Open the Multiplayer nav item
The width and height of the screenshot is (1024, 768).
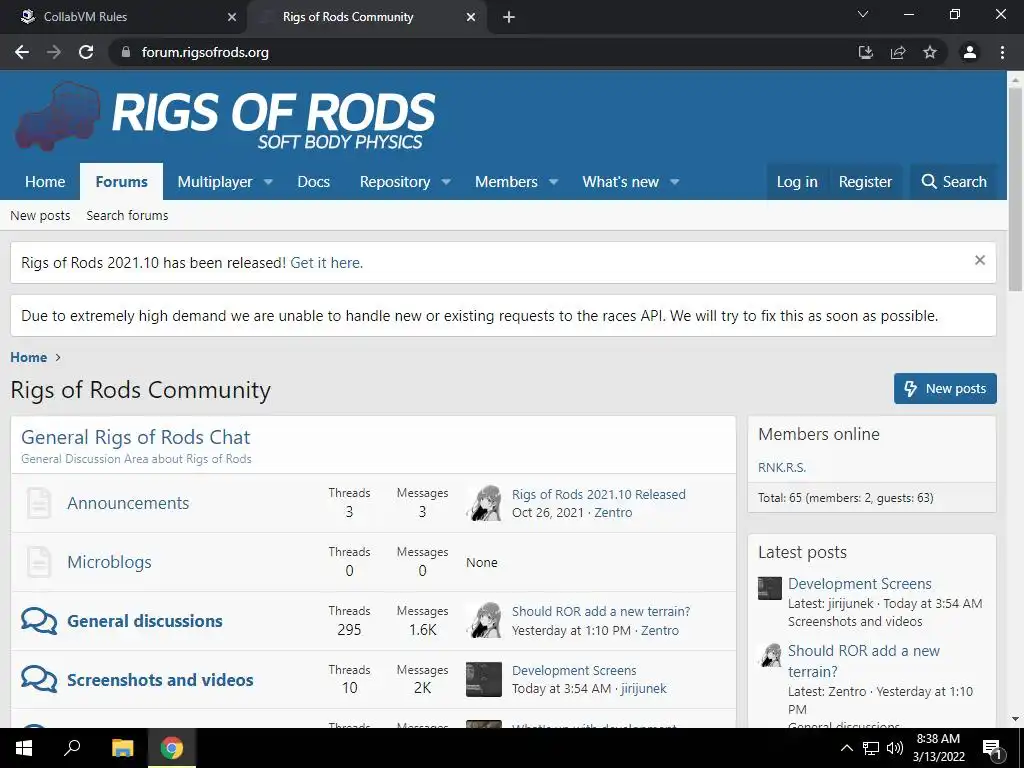point(215,182)
